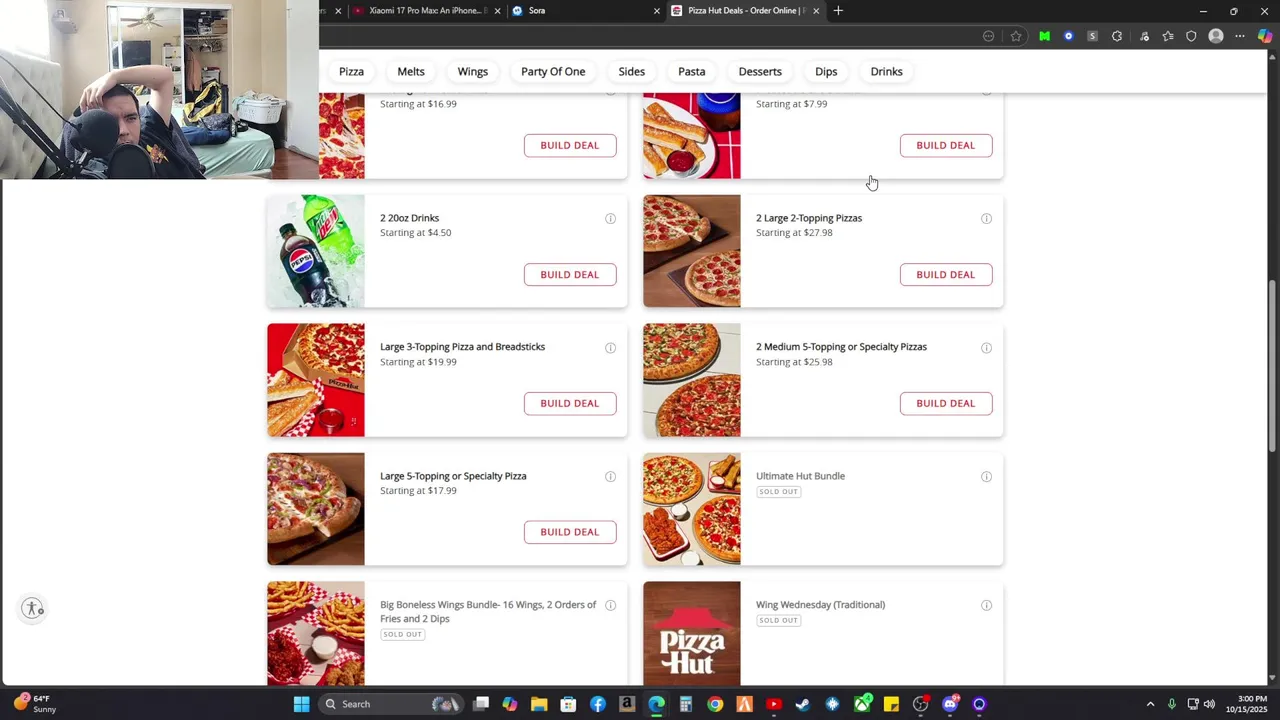Open YouTube from the taskbar

point(774,704)
